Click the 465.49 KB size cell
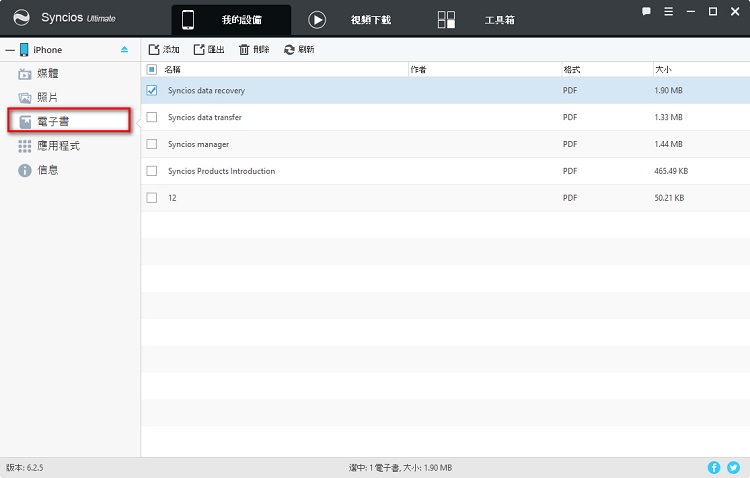Viewport: 750px width, 478px height. point(671,171)
